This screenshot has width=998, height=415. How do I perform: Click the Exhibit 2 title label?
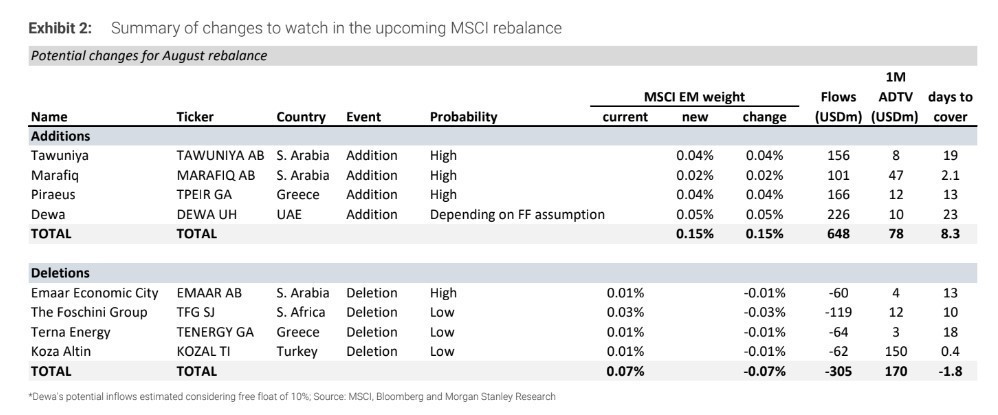[x=61, y=28]
